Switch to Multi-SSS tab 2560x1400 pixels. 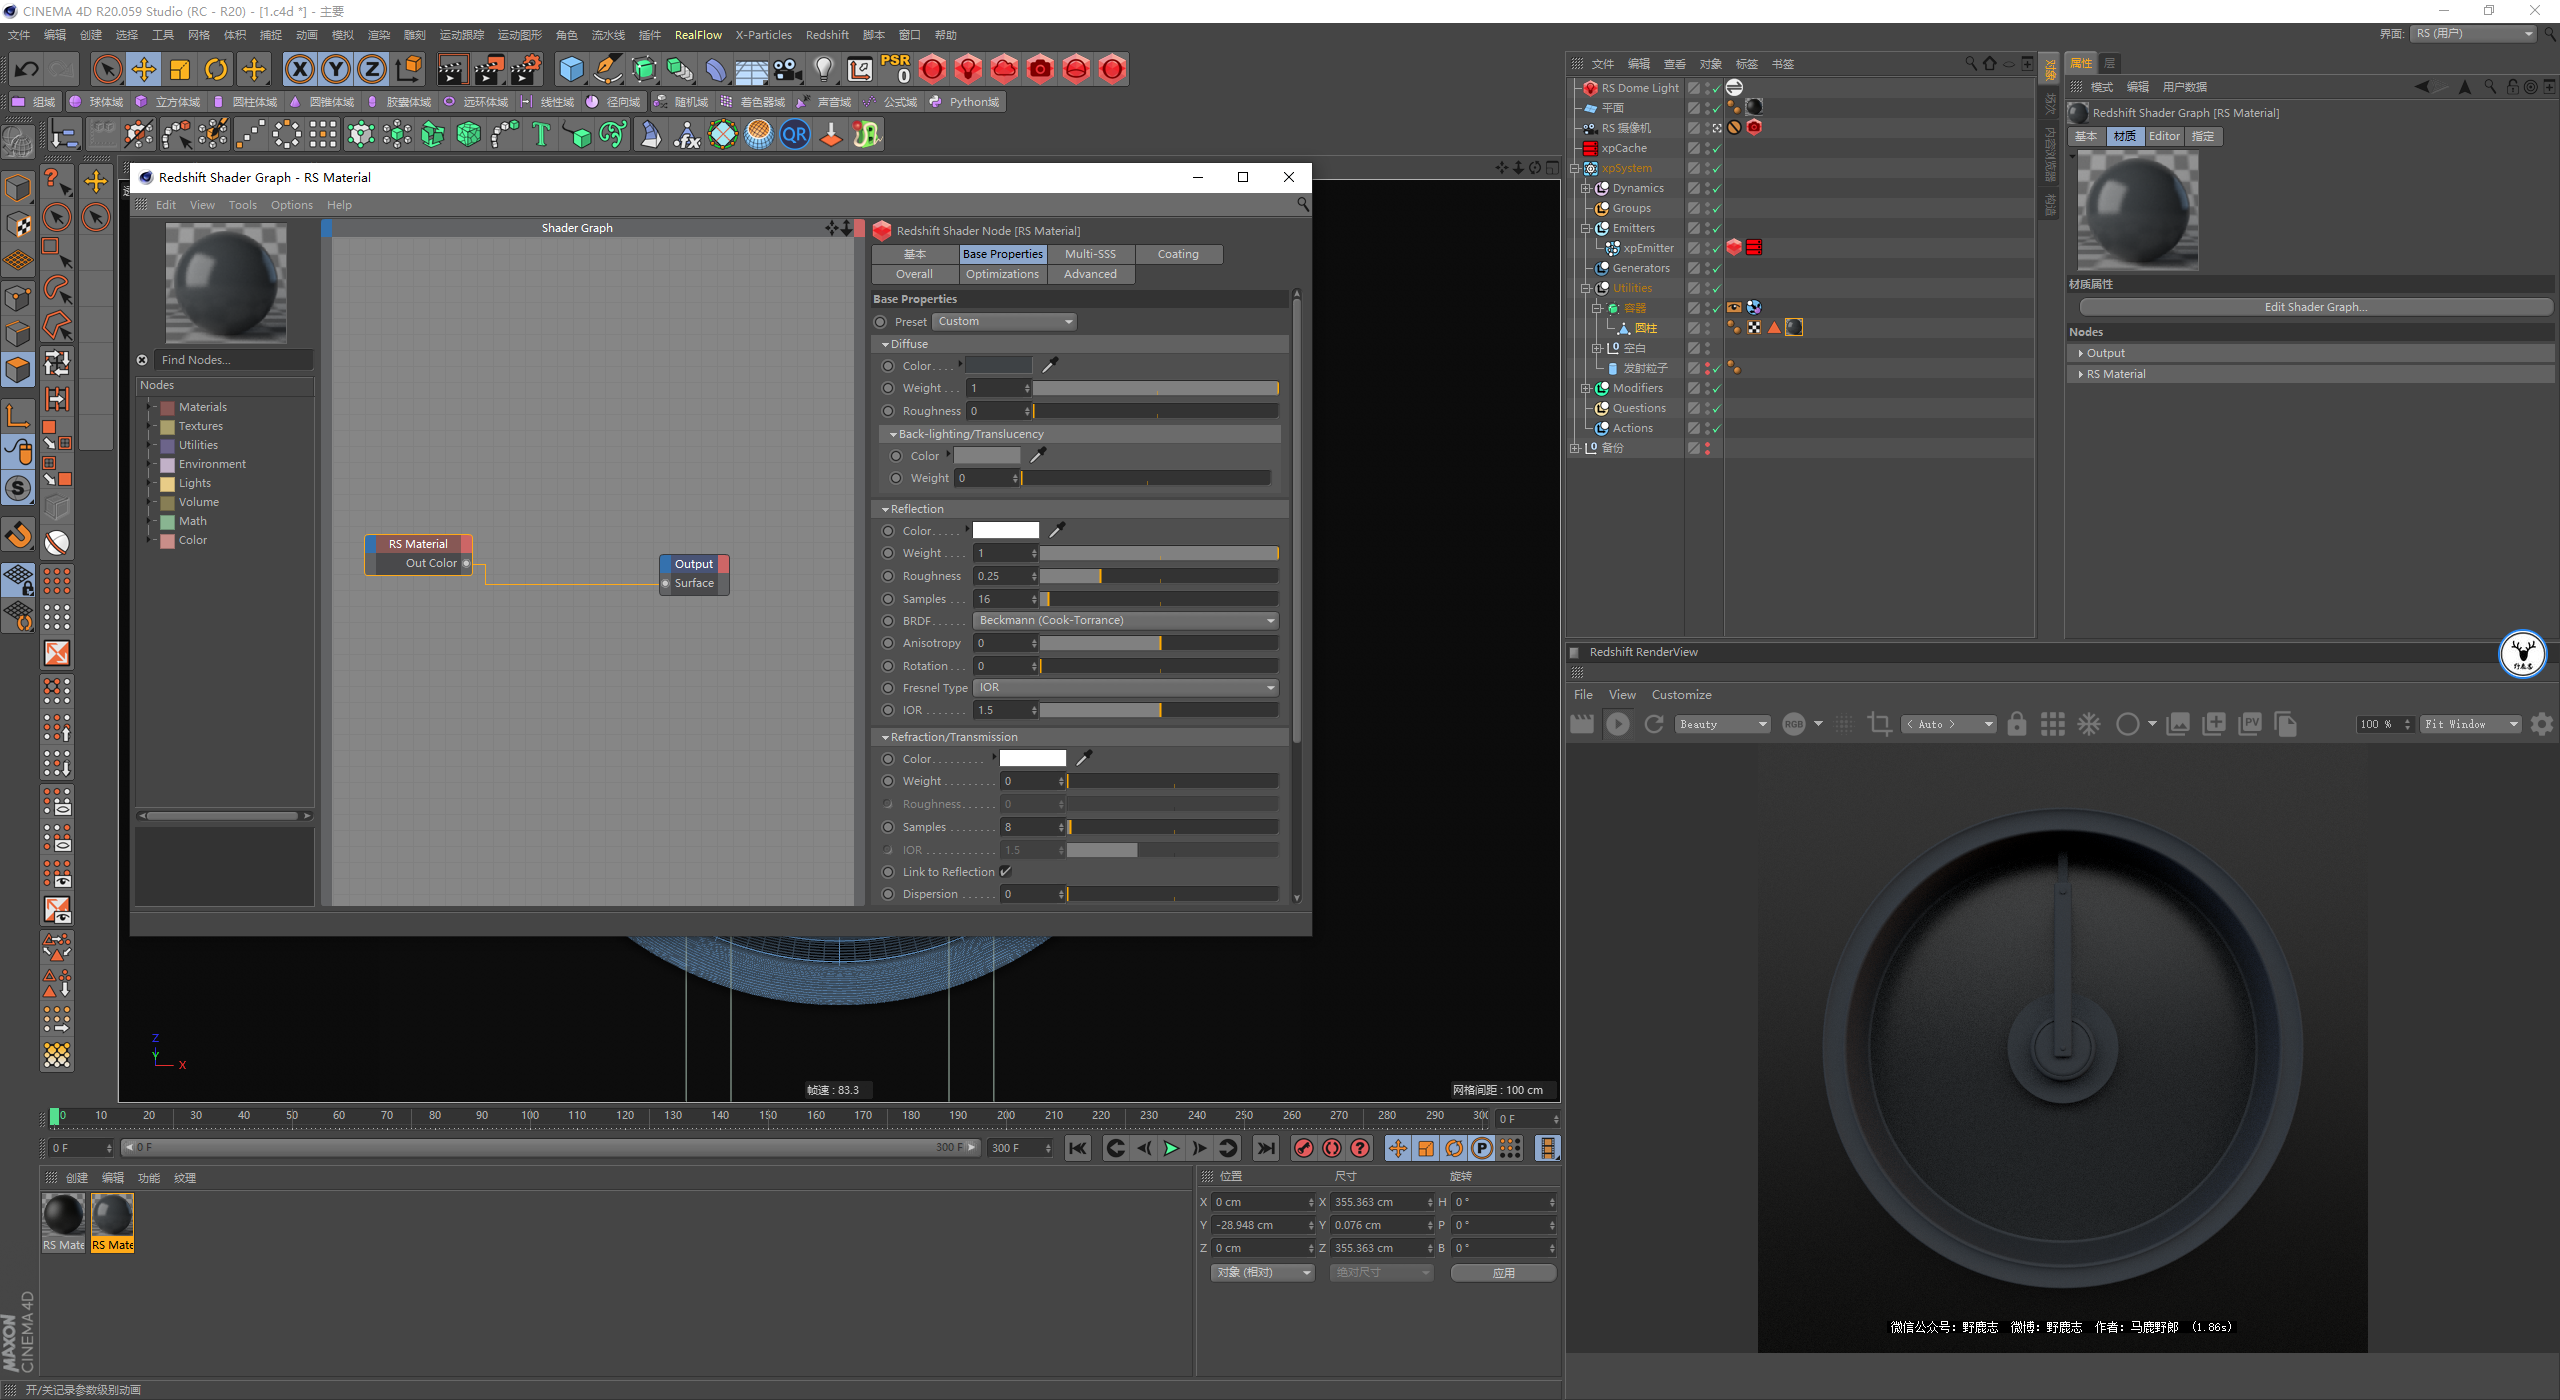[x=1090, y=254]
